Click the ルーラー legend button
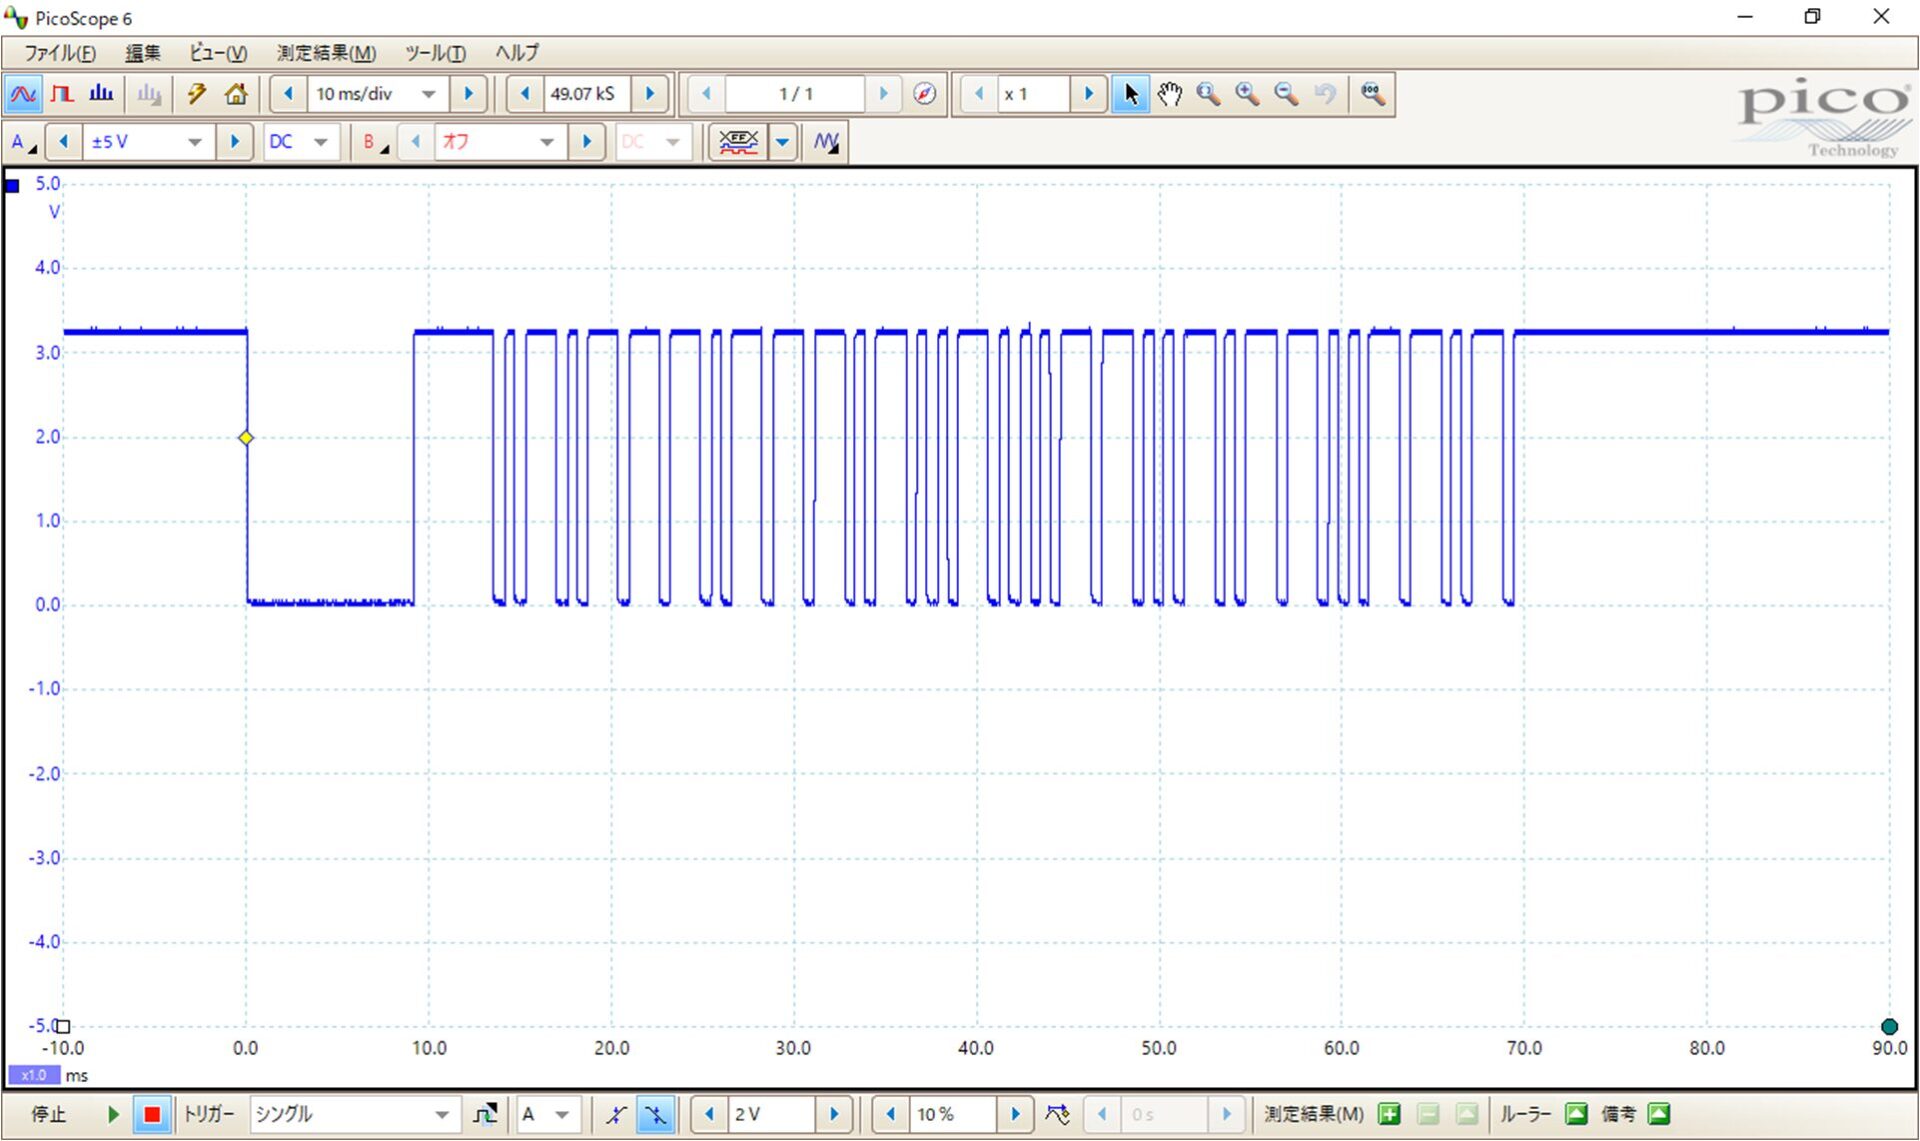This screenshot has height=1141, width=1920. tap(1576, 1114)
